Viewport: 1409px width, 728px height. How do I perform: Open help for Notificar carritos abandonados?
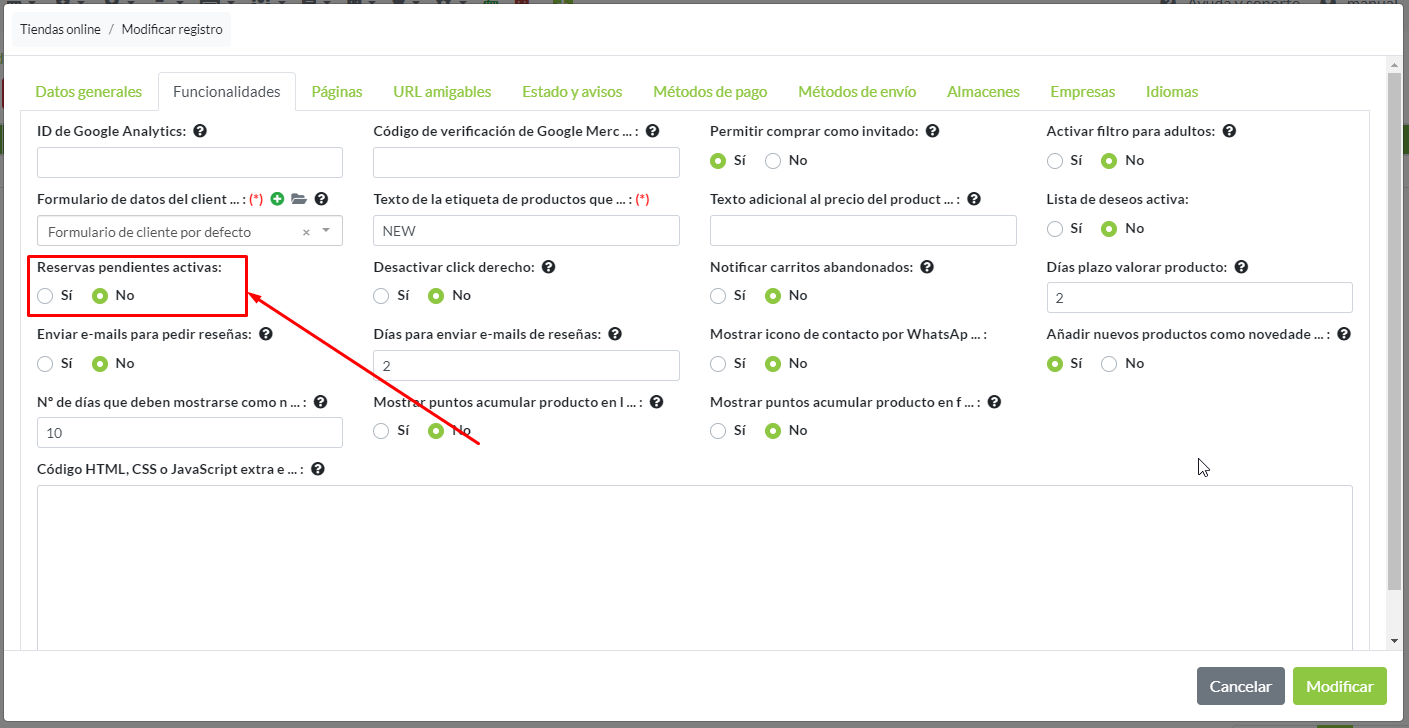click(927, 266)
